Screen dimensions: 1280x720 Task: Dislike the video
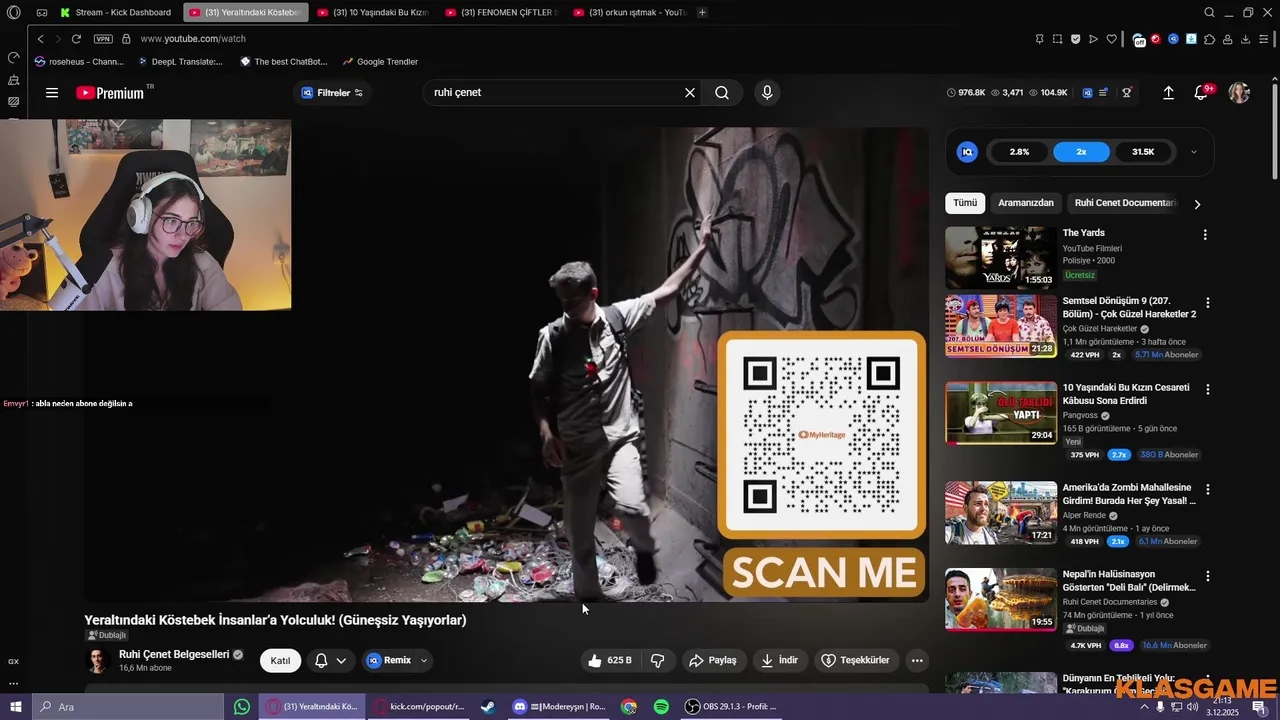click(658, 661)
